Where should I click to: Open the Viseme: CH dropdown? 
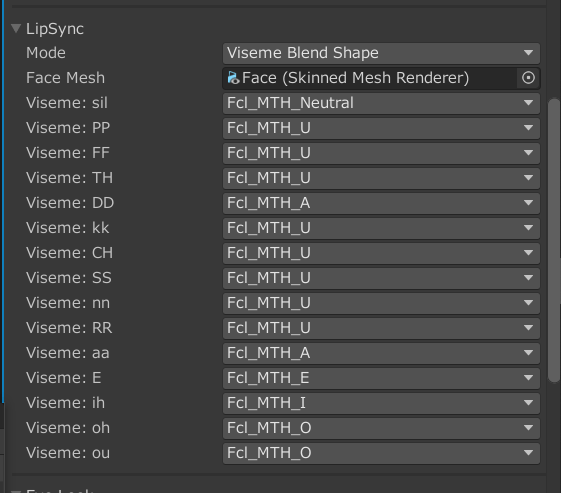(x=381, y=253)
